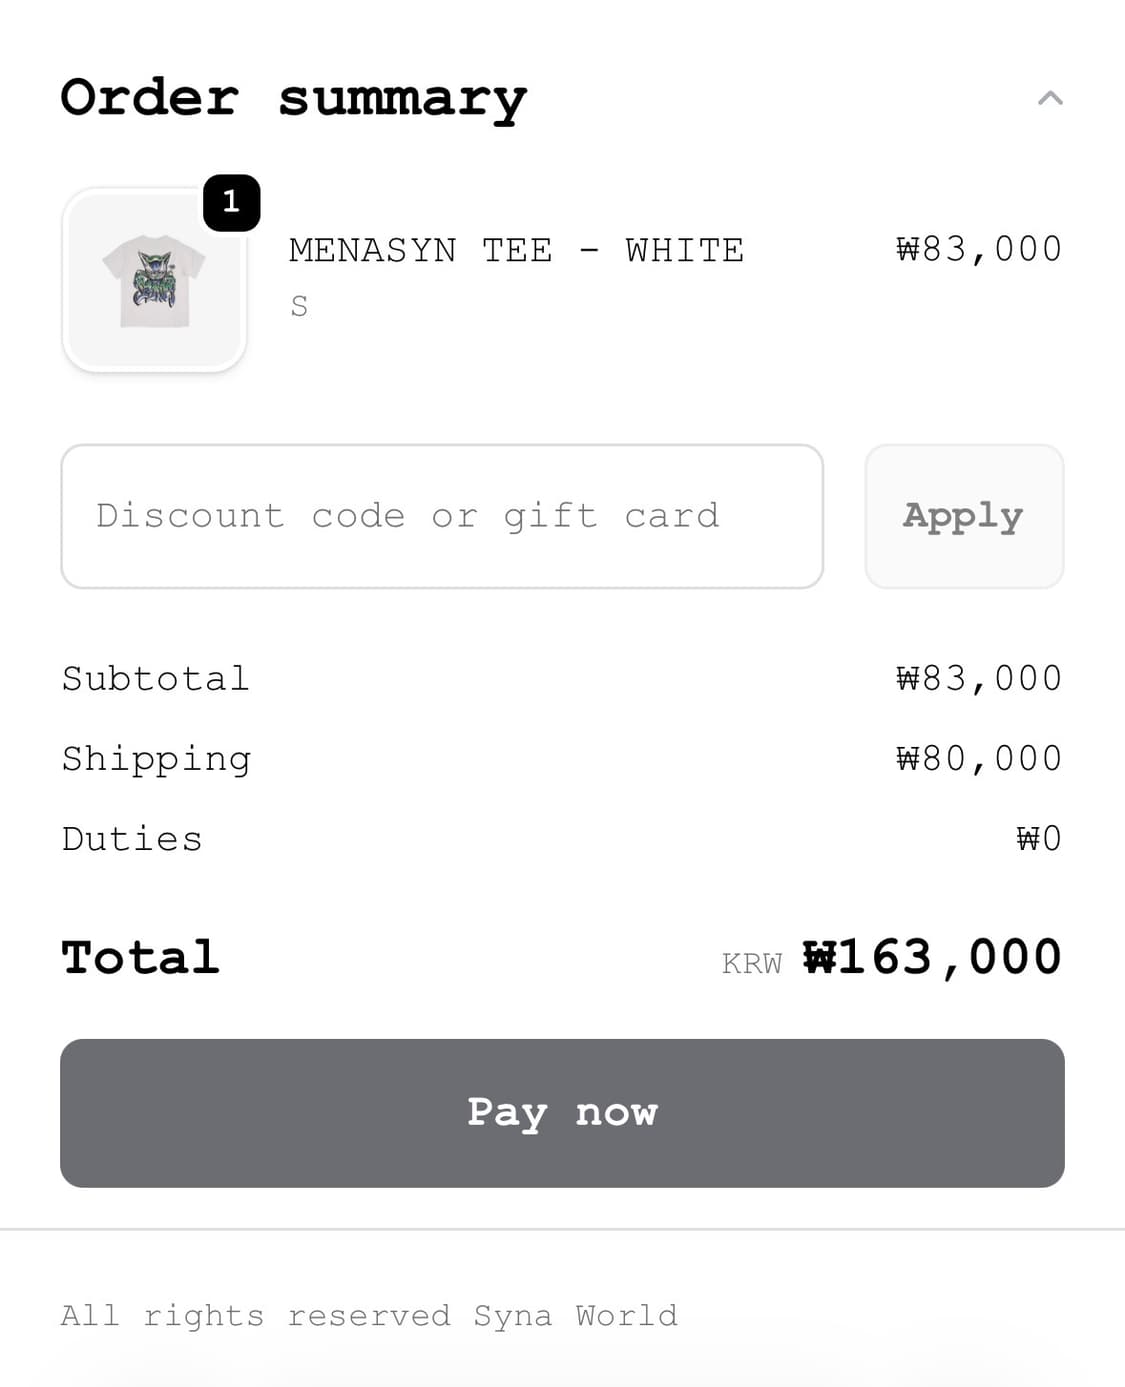Select the MENASYN TEE - WHITE product name
The image size is (1125, 1387).
516,250
